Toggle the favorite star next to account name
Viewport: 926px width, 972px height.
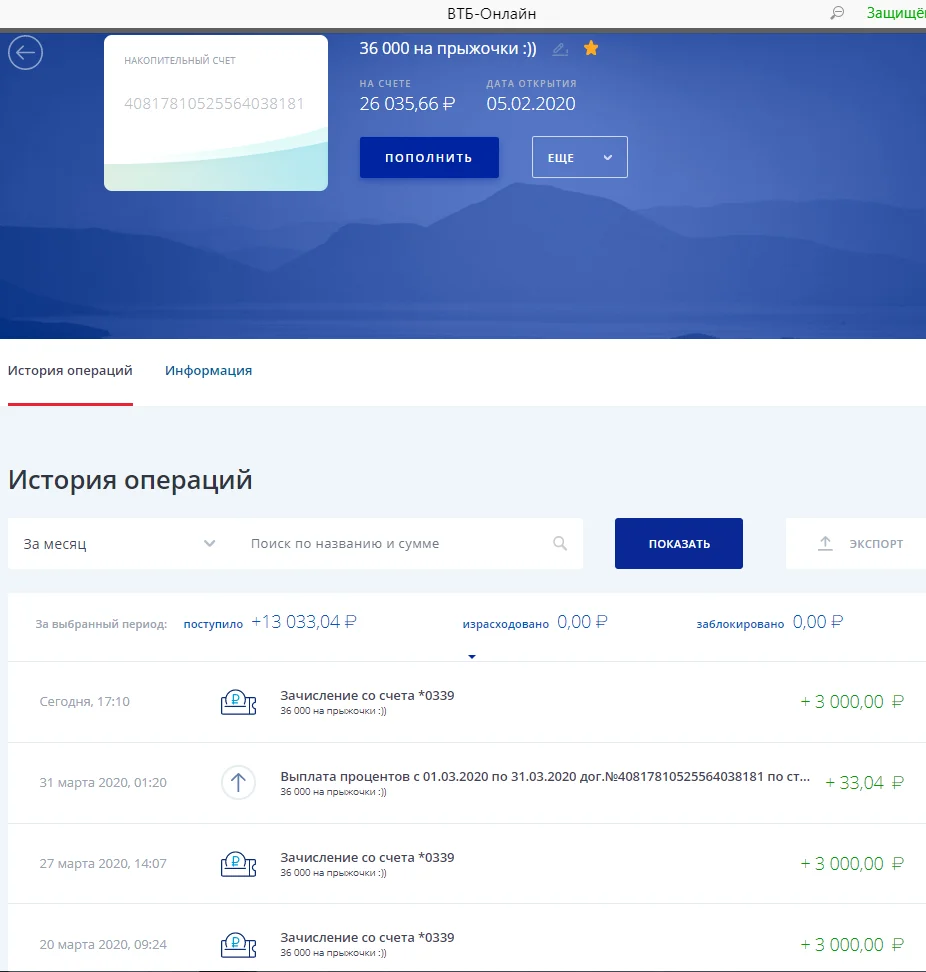point(590,47)
